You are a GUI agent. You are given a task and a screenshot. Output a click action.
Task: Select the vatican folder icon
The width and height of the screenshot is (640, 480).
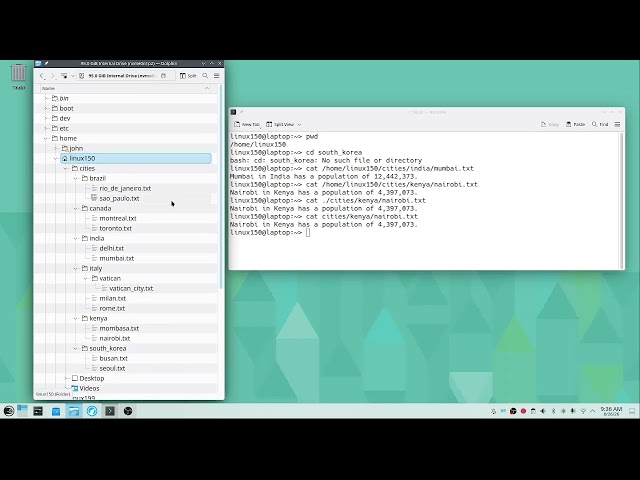(x=95, y=278)
